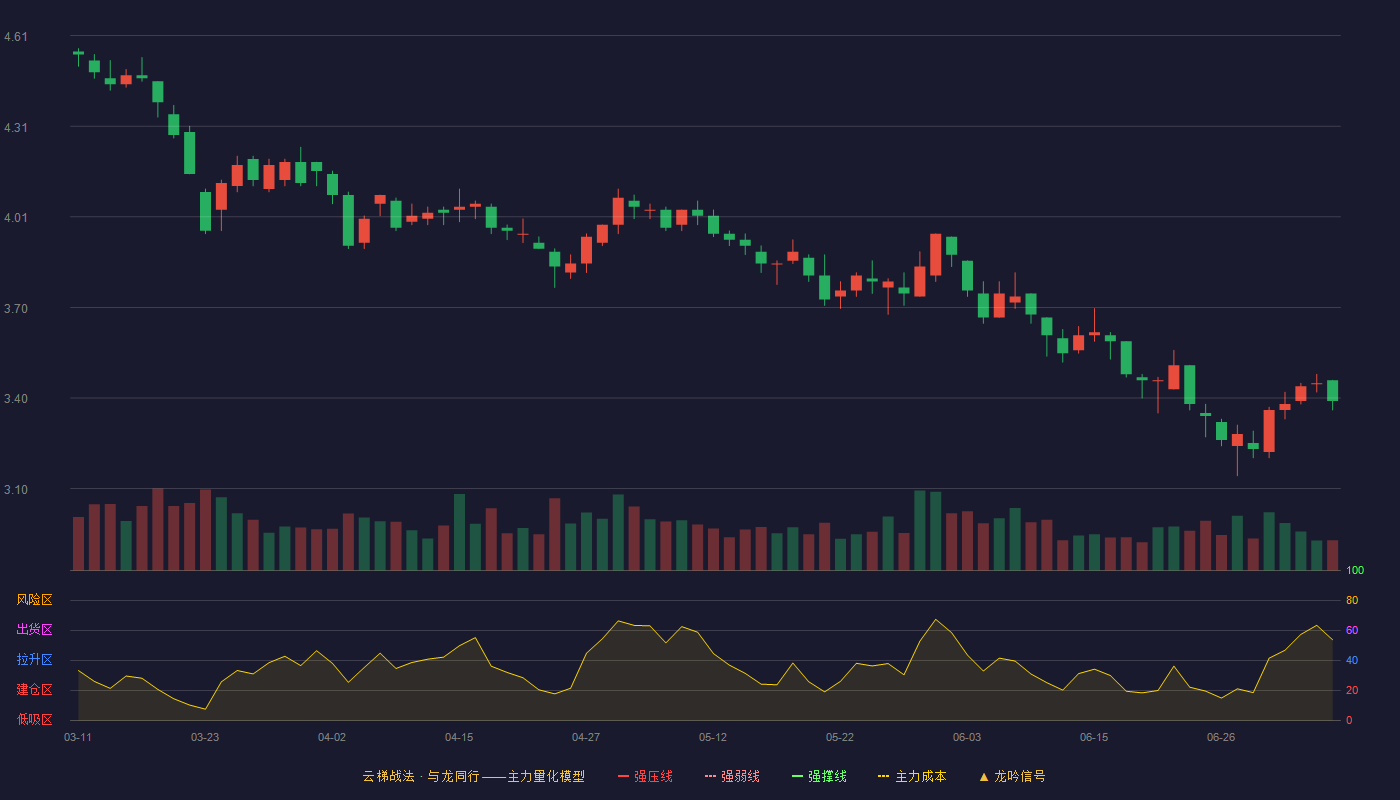
Task: Click the 100 indicator scale label
Action: (x=1355, y=571)
